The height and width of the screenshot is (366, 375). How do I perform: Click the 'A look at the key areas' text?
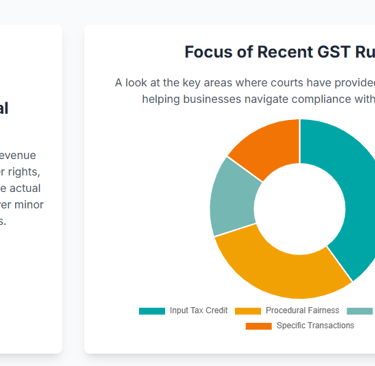click(x=245, y=83)
